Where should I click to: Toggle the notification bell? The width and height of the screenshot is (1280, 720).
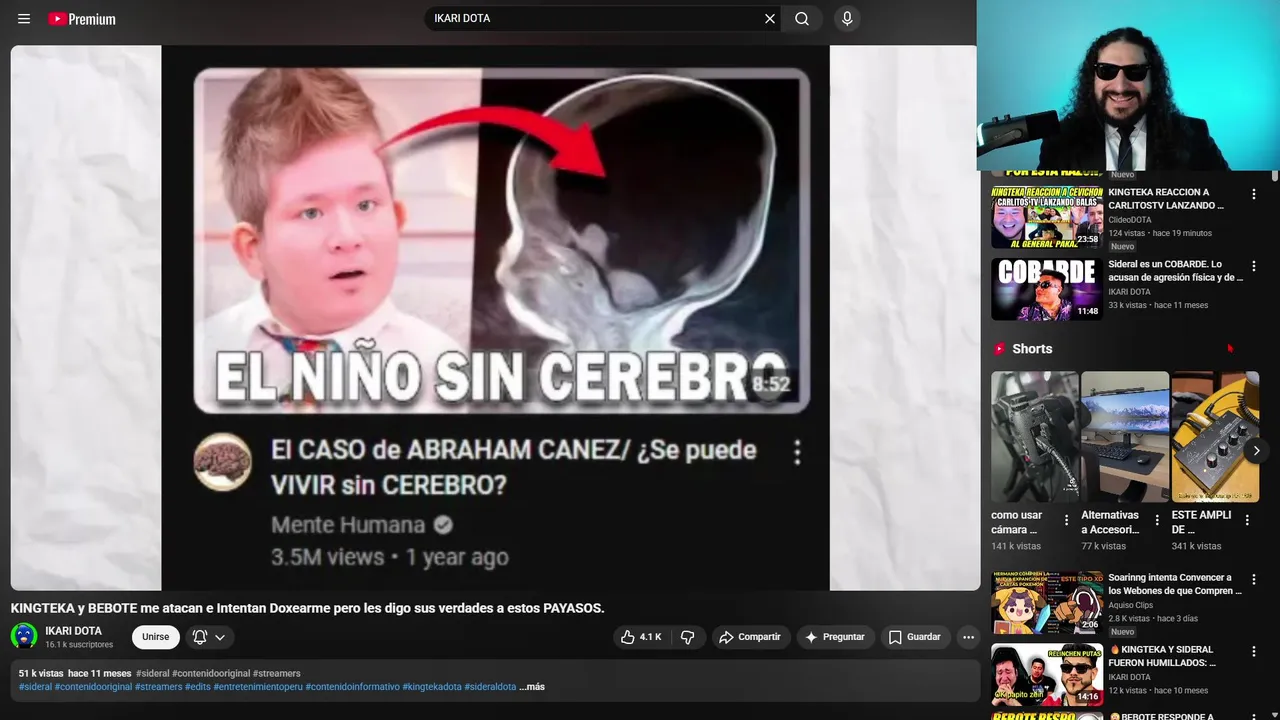200,637
